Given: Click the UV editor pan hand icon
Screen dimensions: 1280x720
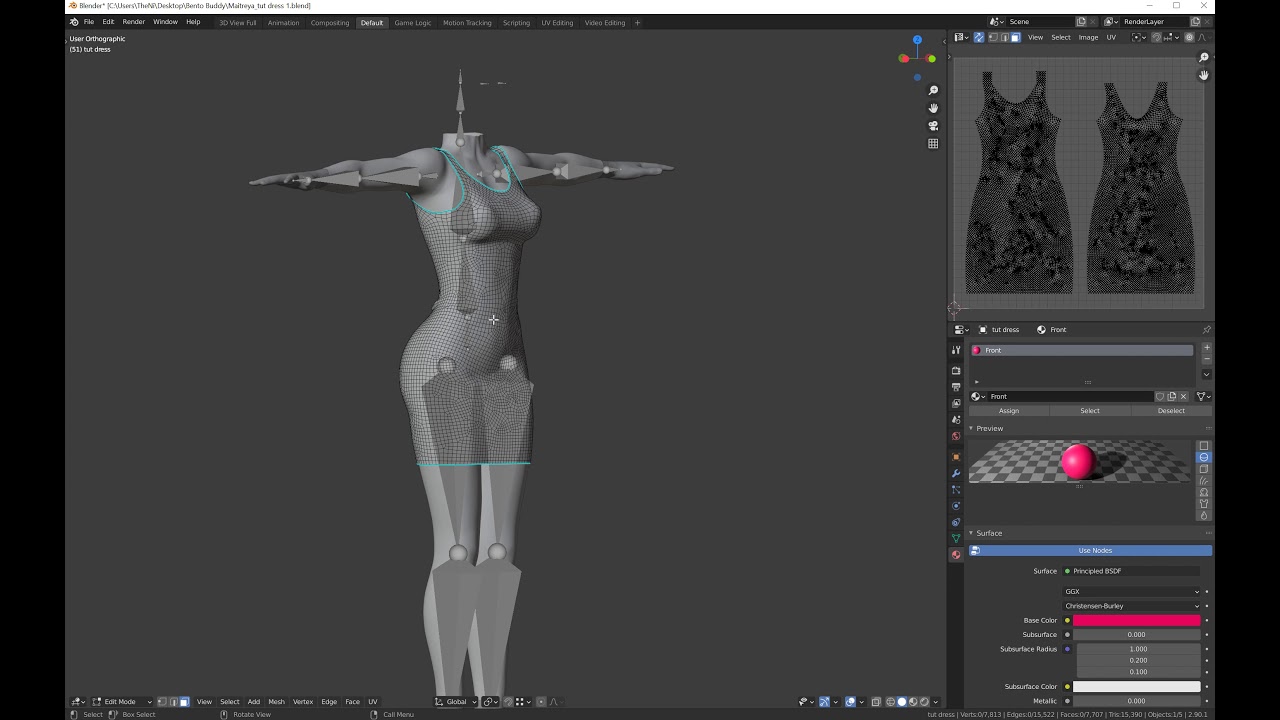Looking at the screenshot, I should pyautogui.click(x=1204, y=75).
